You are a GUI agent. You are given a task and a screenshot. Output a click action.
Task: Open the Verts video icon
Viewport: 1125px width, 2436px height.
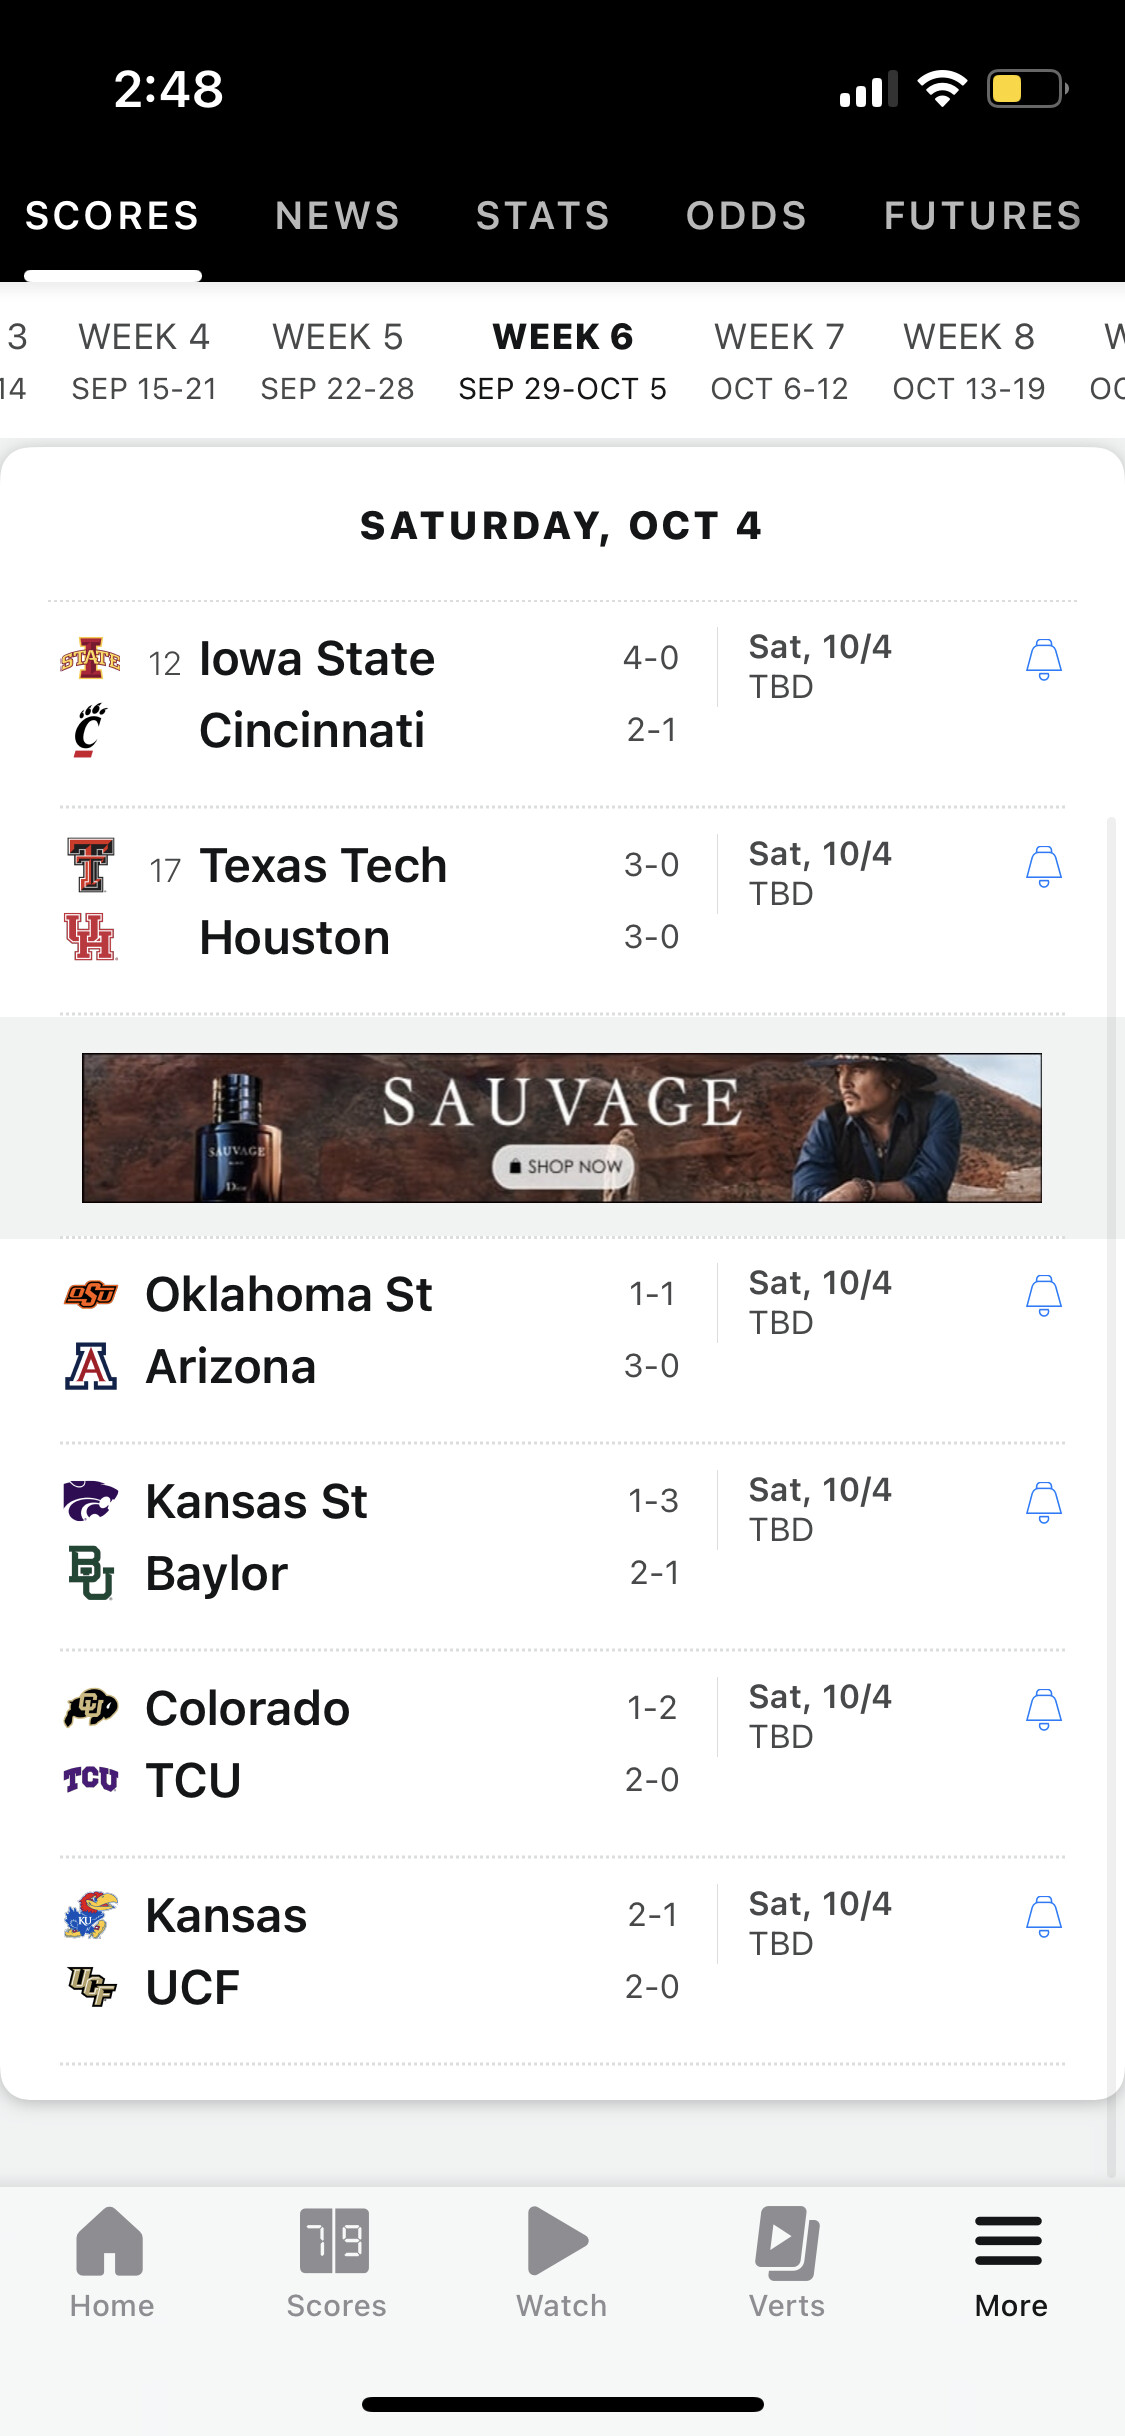pyautogui.click(x=787, y=2241)
